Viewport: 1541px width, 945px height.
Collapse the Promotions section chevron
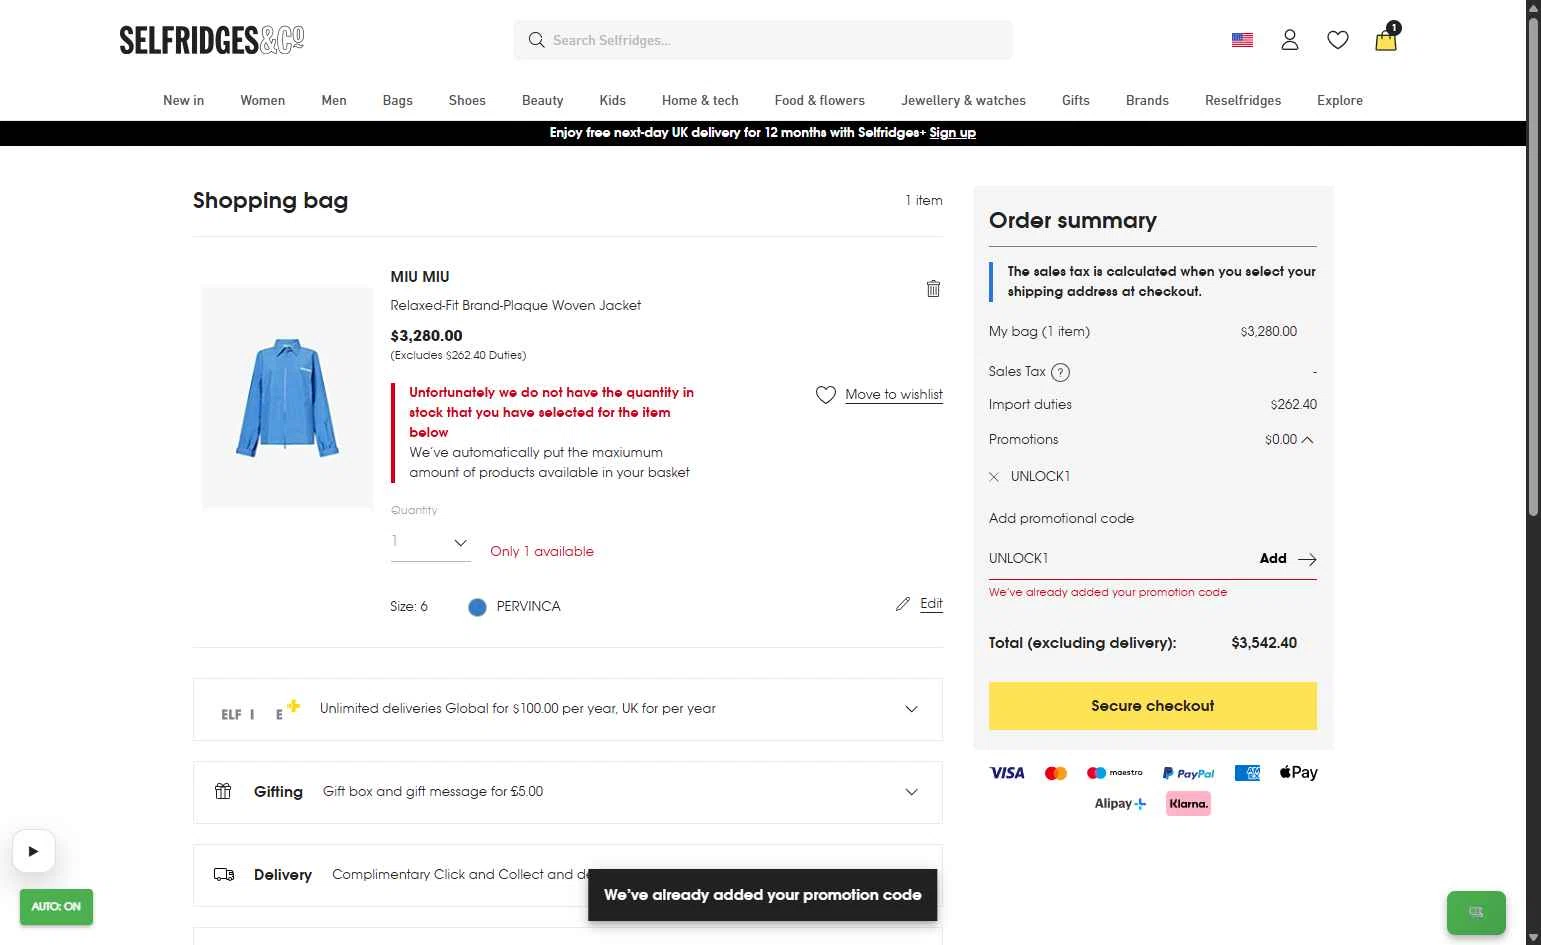[x=1308, y=440]
